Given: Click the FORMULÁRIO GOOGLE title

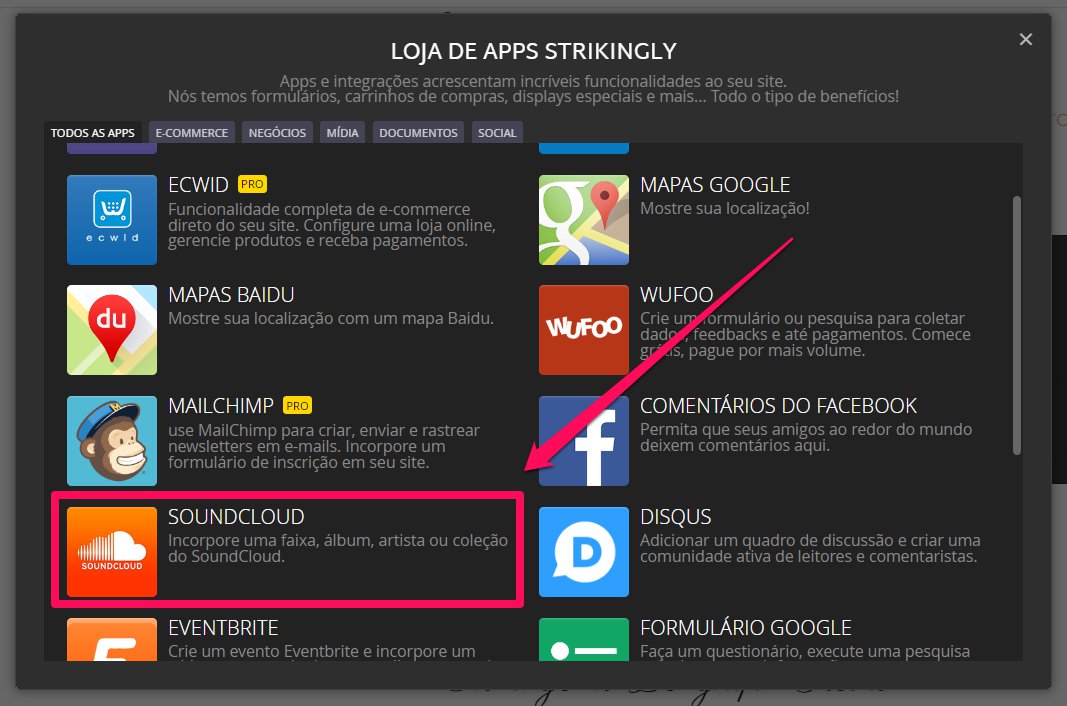Looking at the screenshot, I should tap(746, 628).
